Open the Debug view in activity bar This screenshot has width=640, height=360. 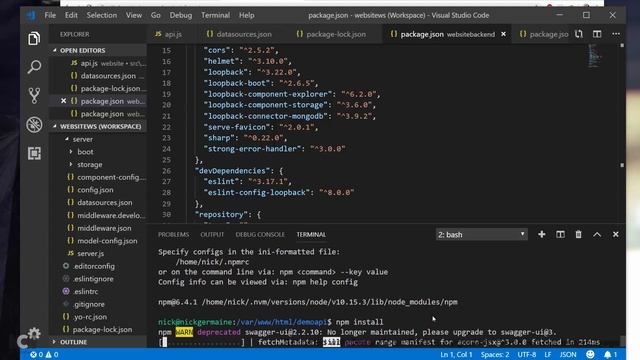(x=34, y=124)
